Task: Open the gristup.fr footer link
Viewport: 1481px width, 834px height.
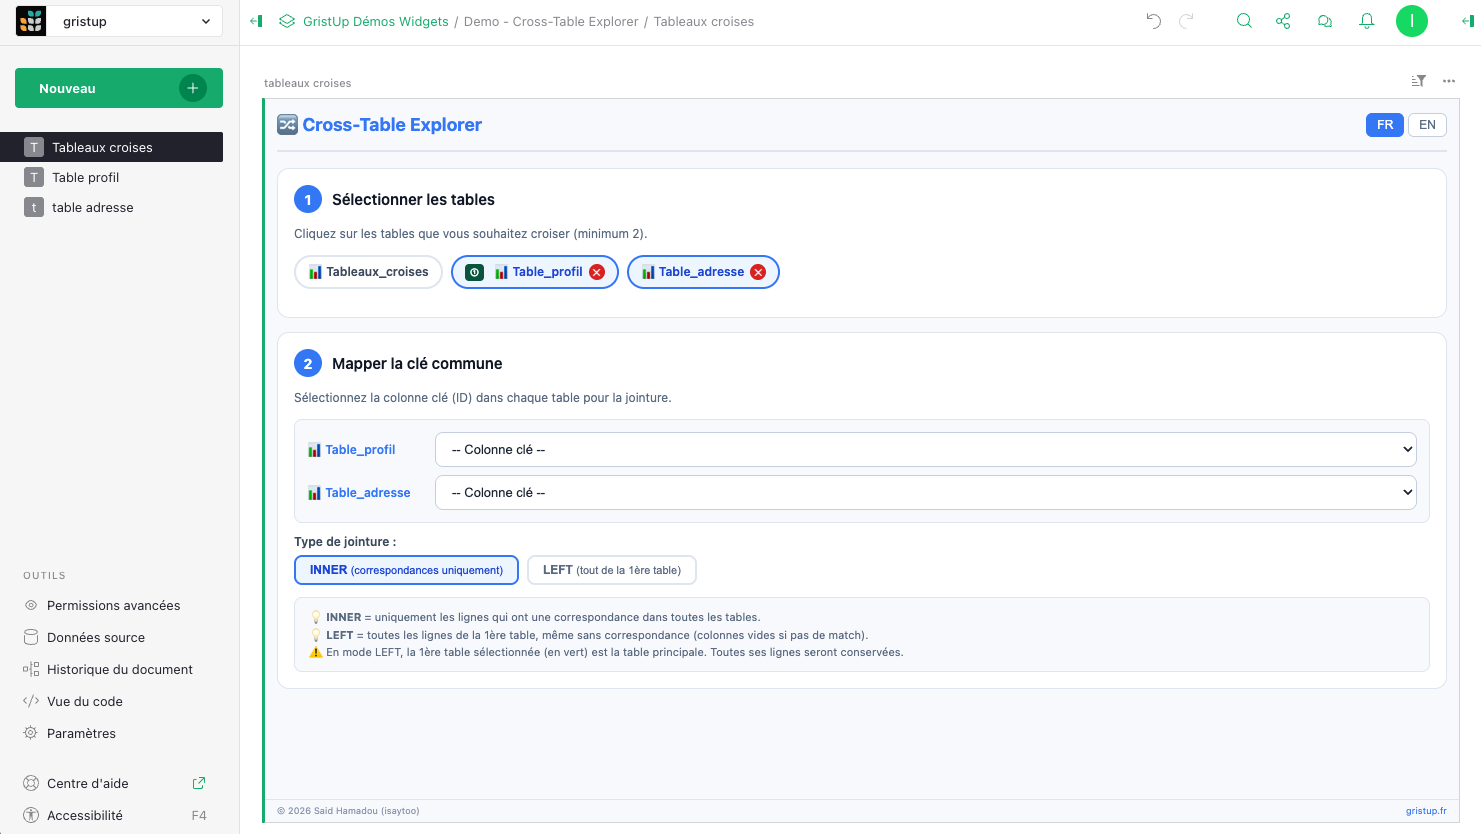Action: click(x=1425, y=811)
